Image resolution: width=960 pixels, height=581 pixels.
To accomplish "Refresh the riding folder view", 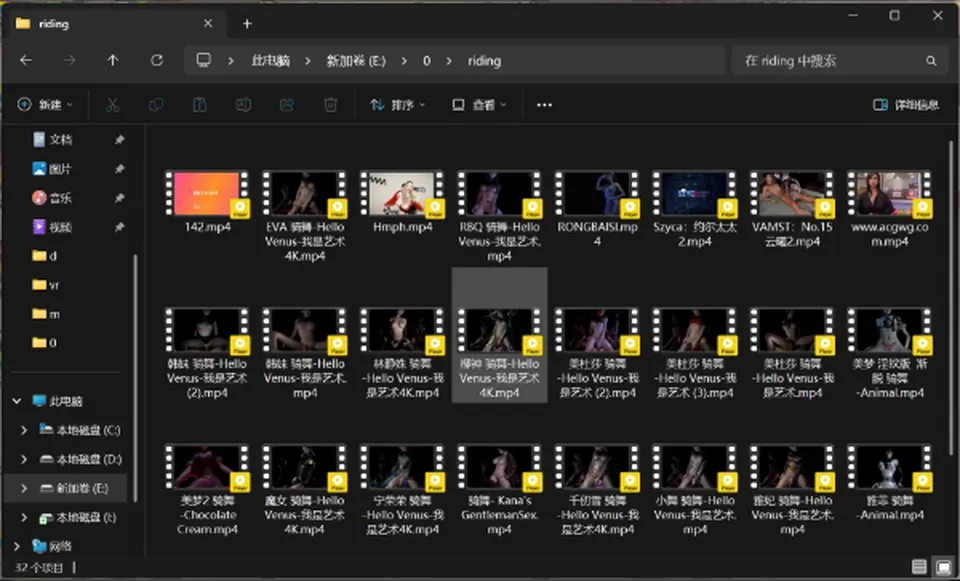I will (157, 60).
